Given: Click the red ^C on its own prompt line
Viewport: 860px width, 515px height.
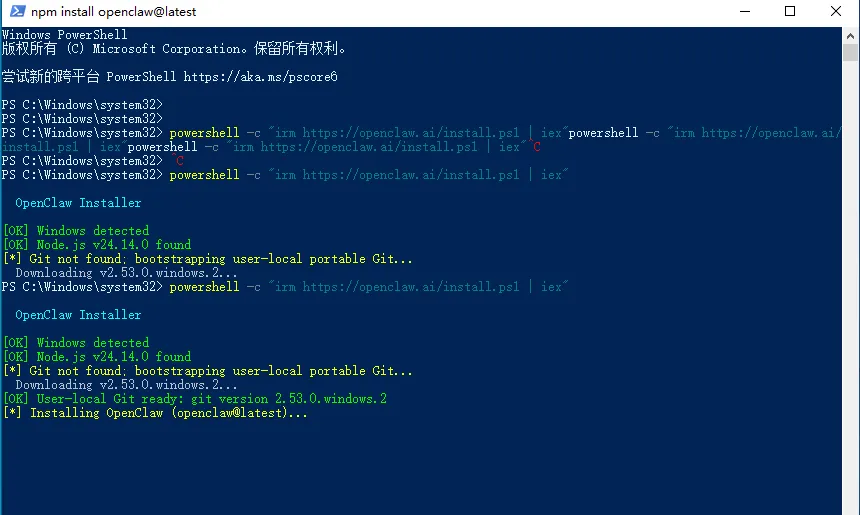Looking at the screenshot, I should 177,161.
